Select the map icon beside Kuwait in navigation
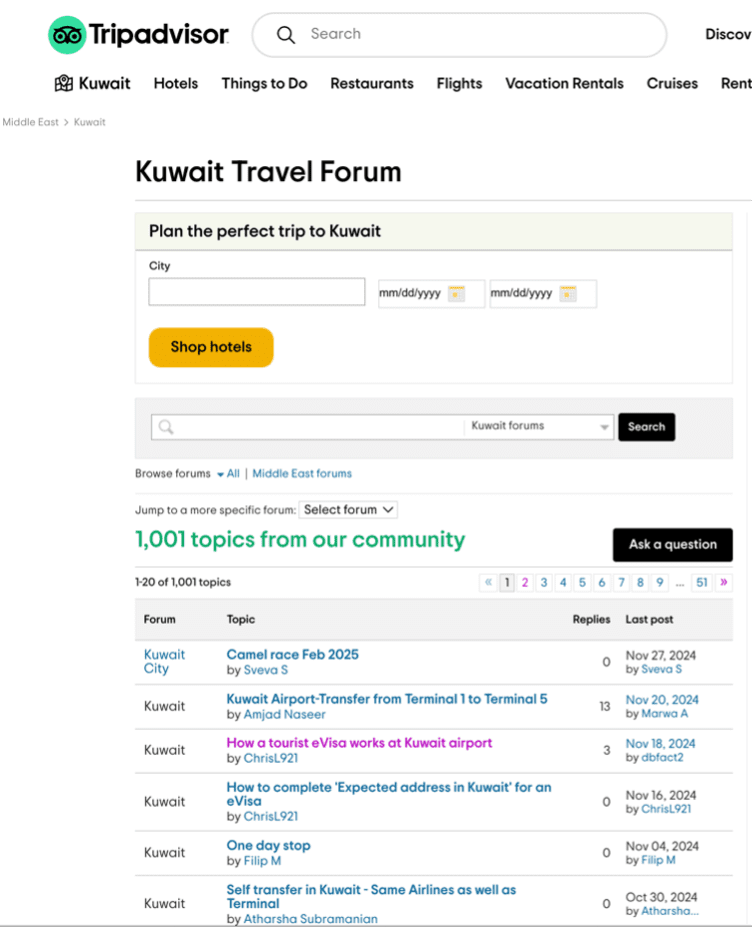 (x=63, y=83)
